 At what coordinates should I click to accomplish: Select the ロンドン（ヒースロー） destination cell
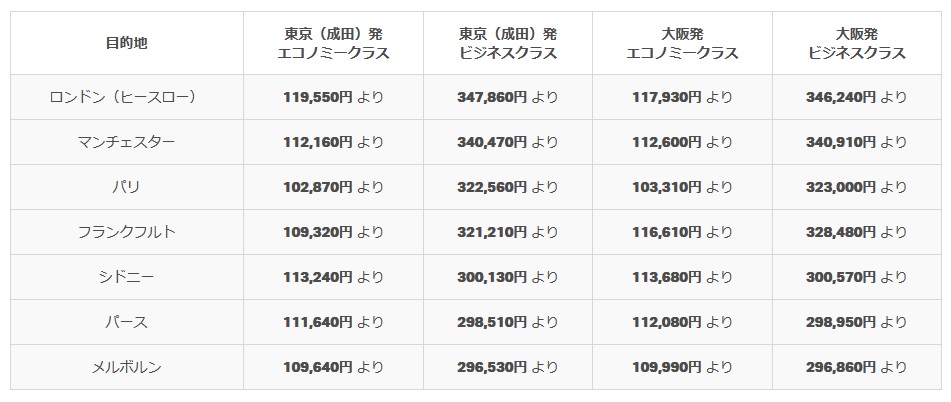[x=127, y=97]
